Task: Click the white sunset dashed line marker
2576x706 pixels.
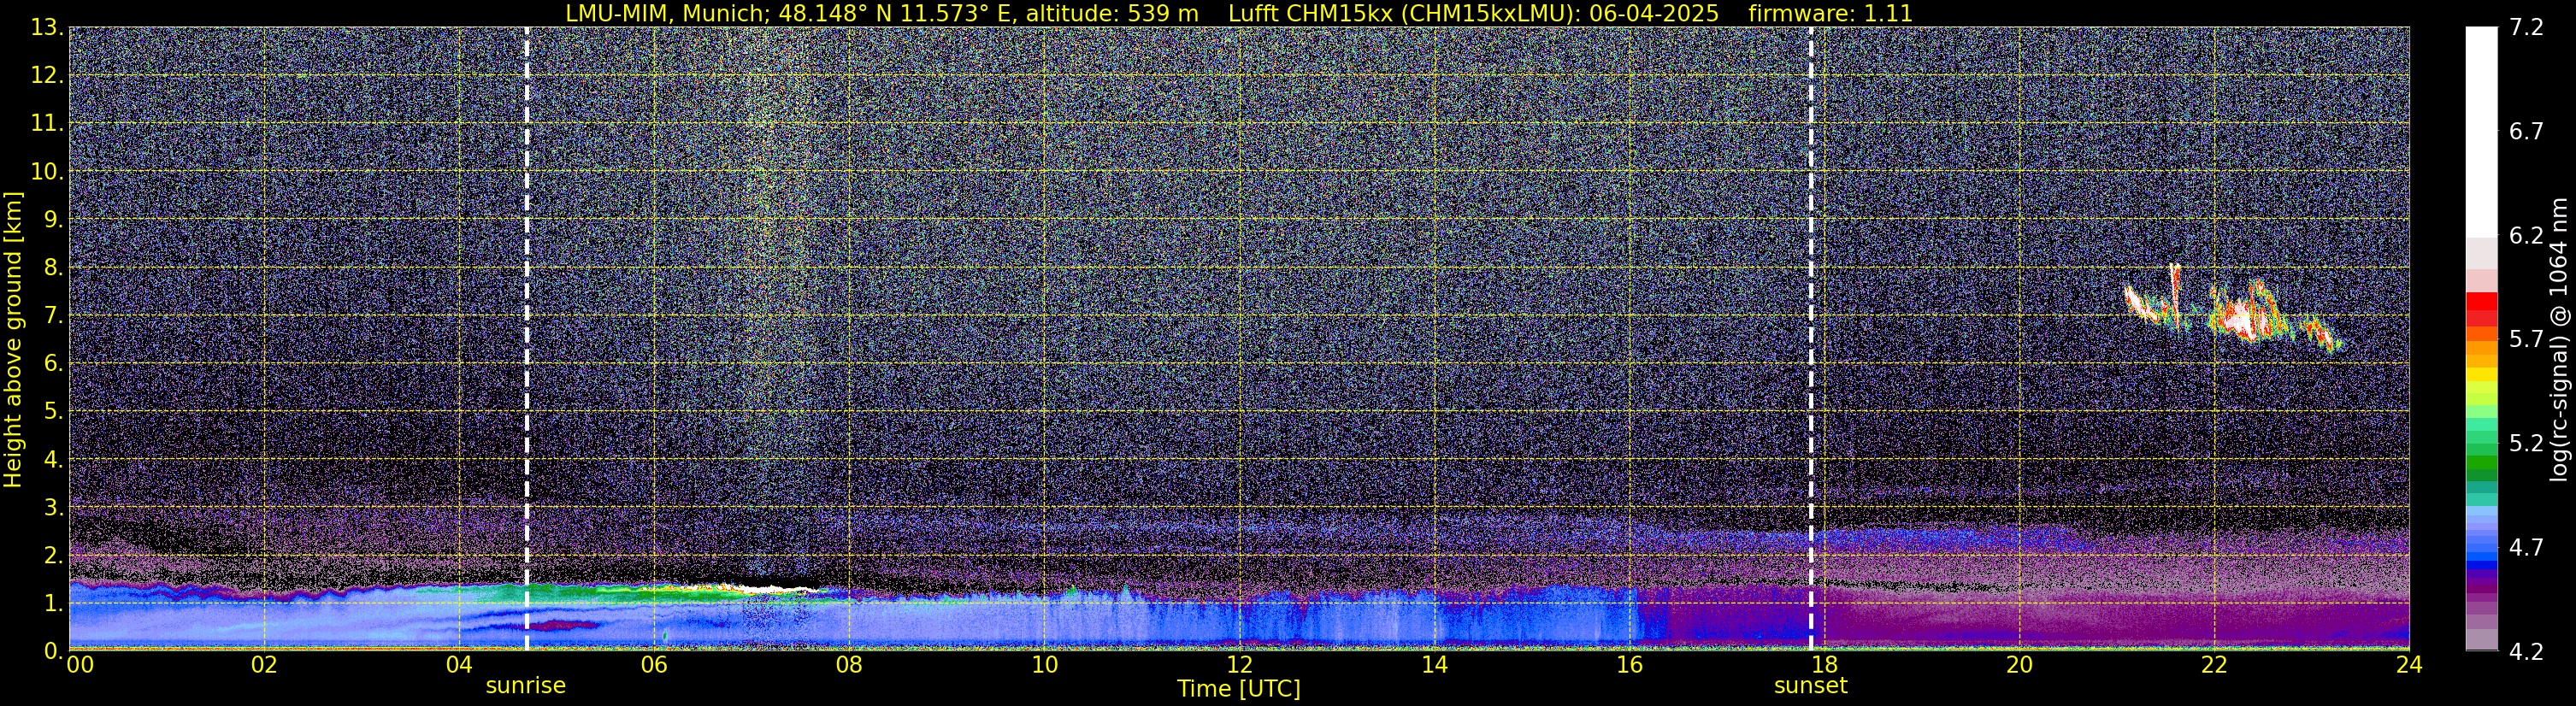Action: (x=1811, y=339)
